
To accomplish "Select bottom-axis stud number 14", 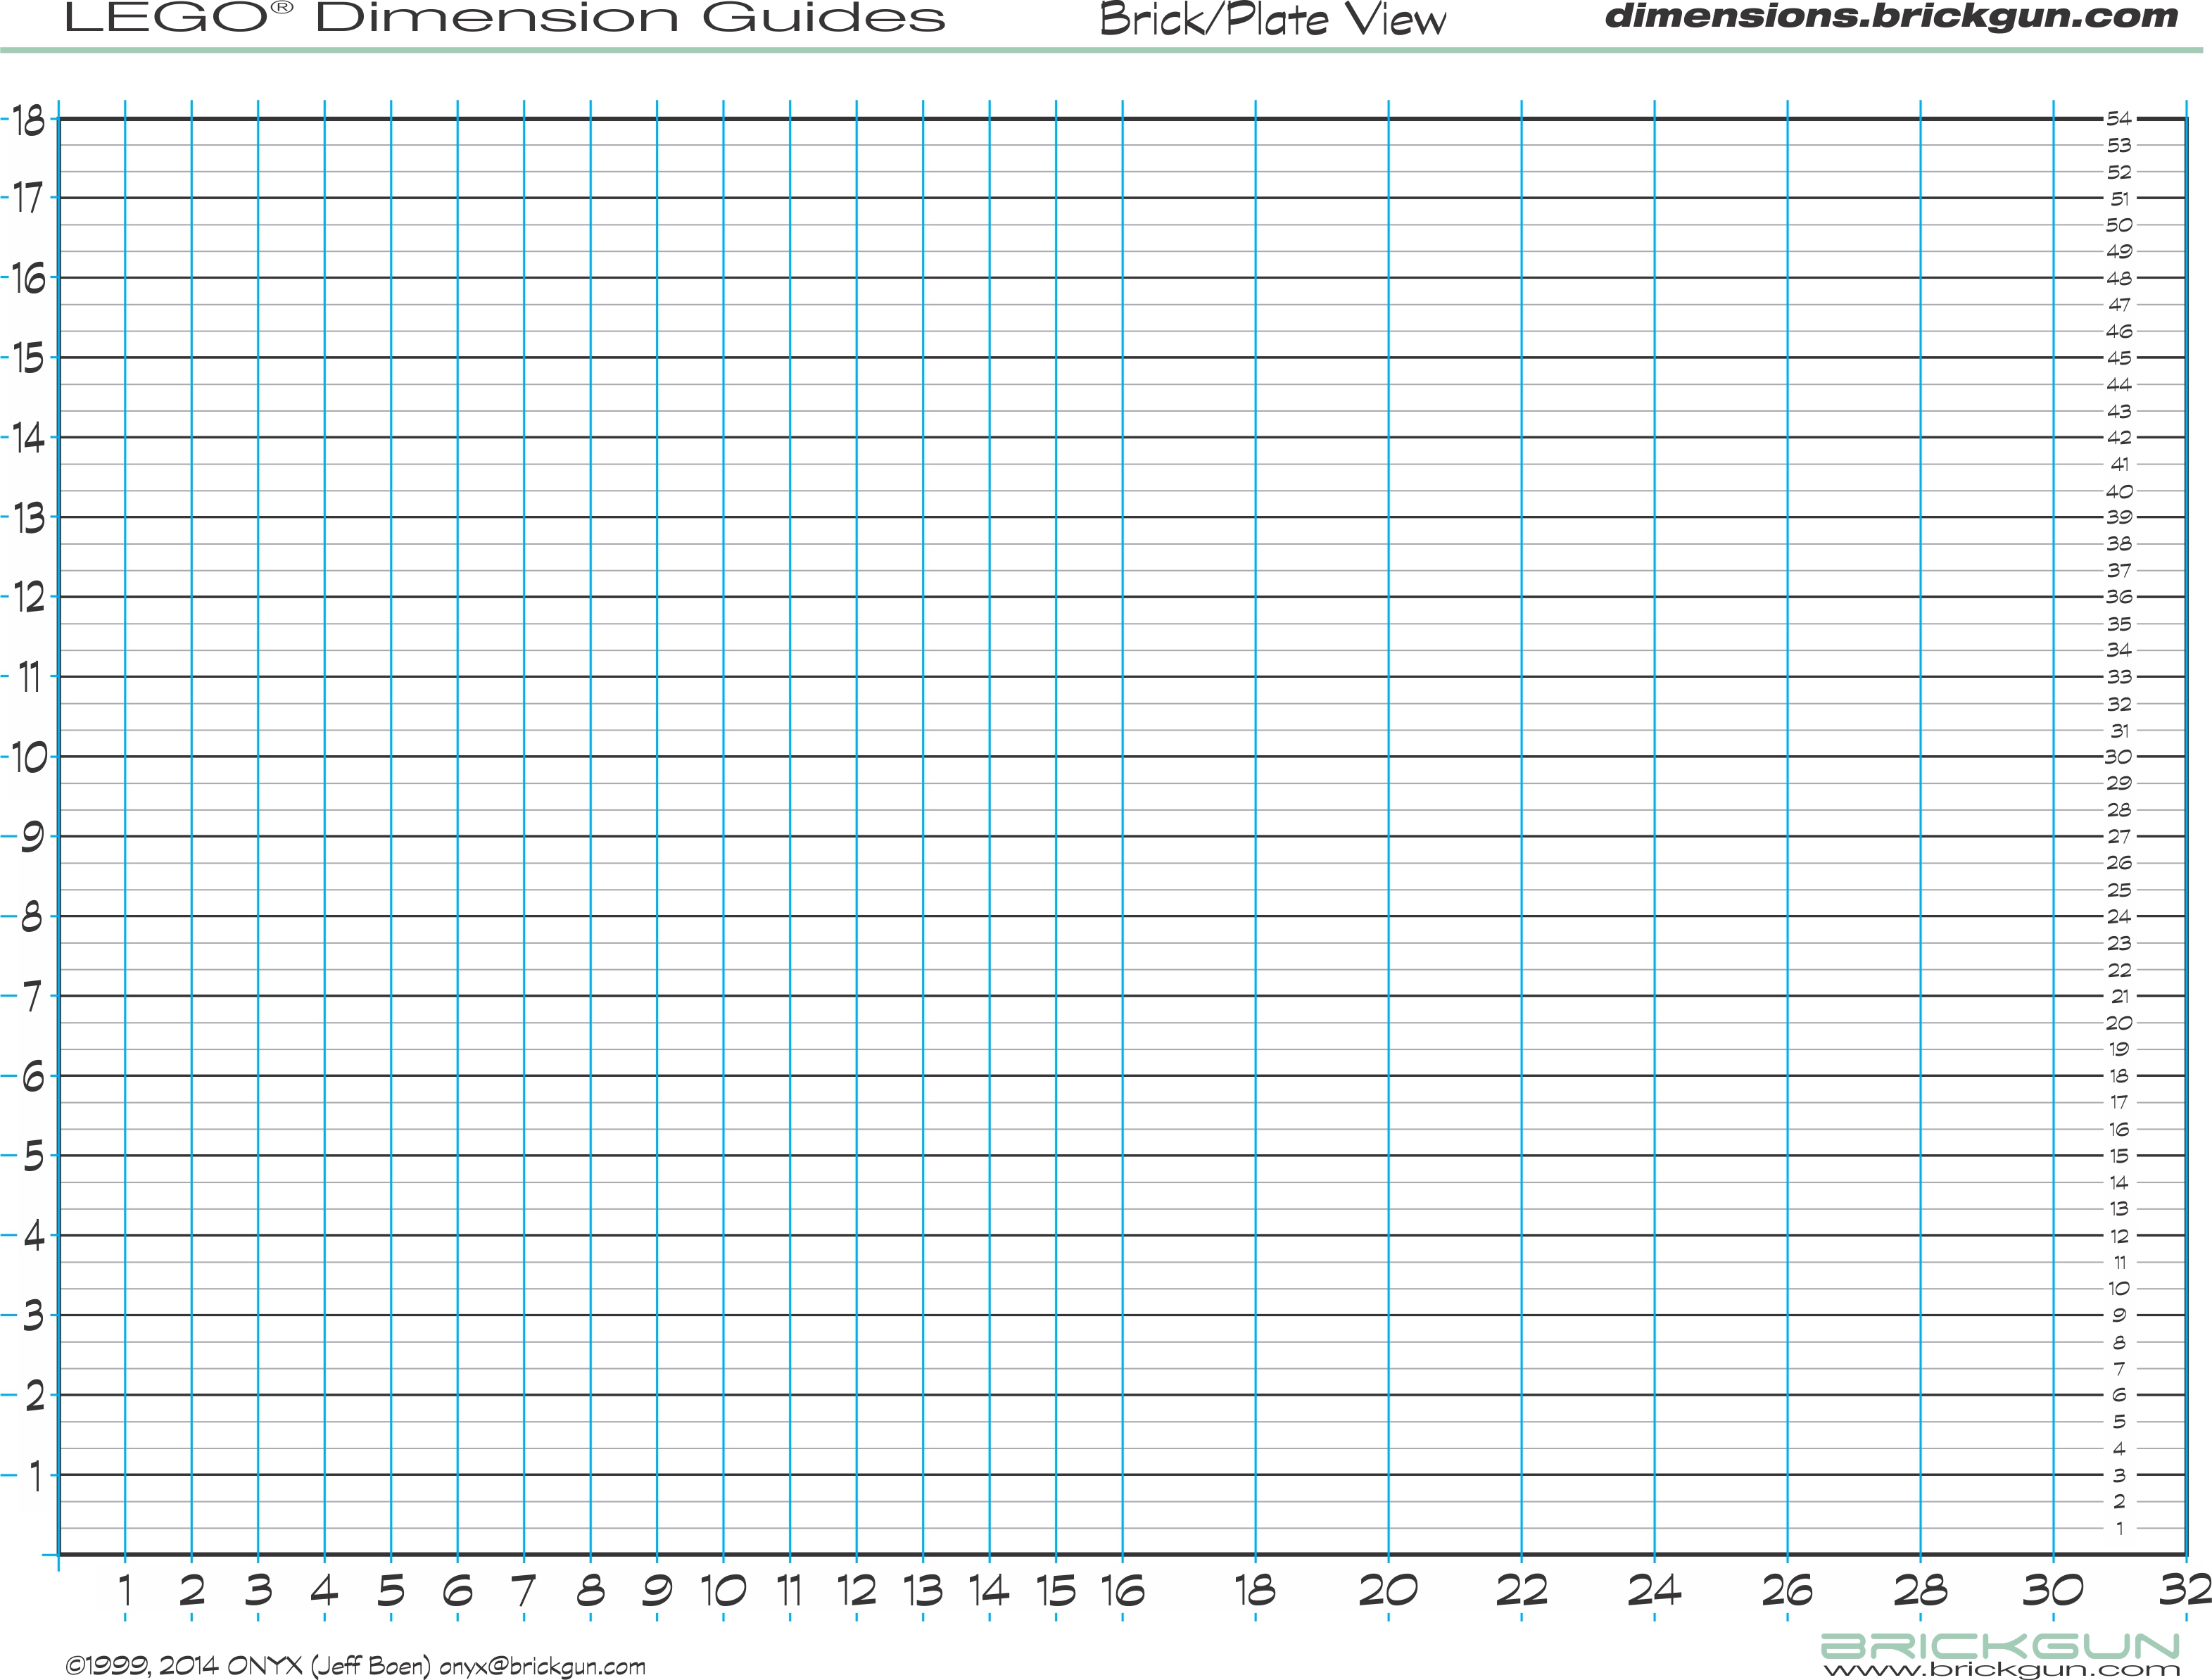I will (989, 1590).
